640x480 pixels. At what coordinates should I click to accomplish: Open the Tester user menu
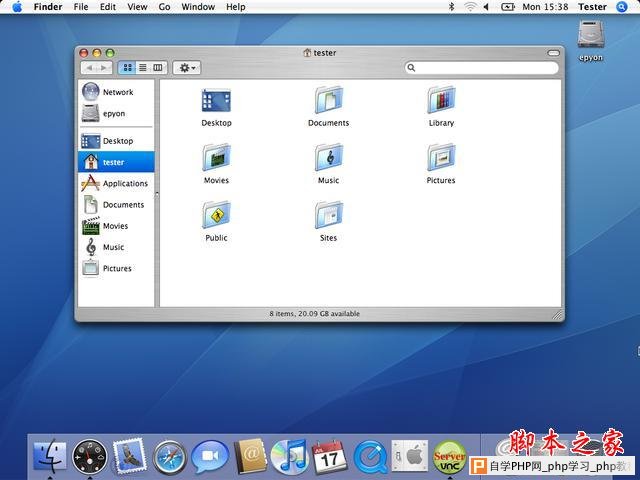point(592,7)
